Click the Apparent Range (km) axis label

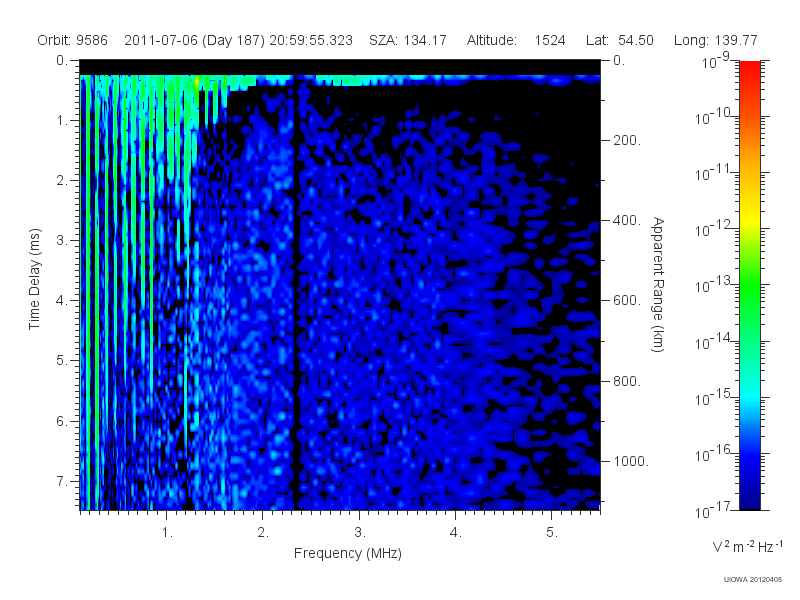point(658,284)
